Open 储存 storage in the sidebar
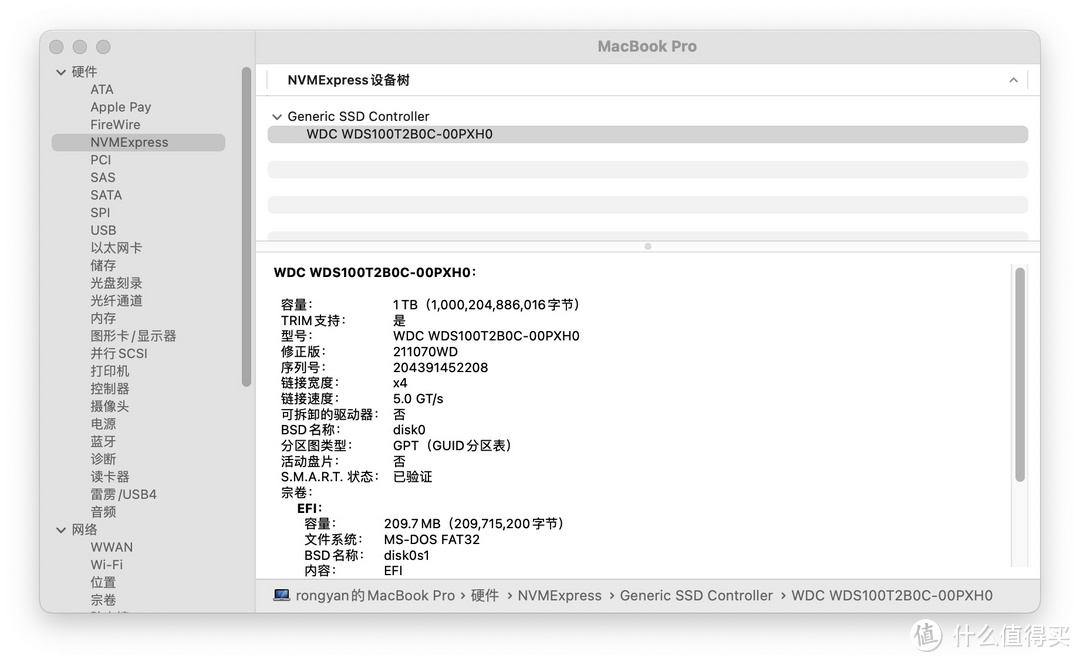 [103, 265]
